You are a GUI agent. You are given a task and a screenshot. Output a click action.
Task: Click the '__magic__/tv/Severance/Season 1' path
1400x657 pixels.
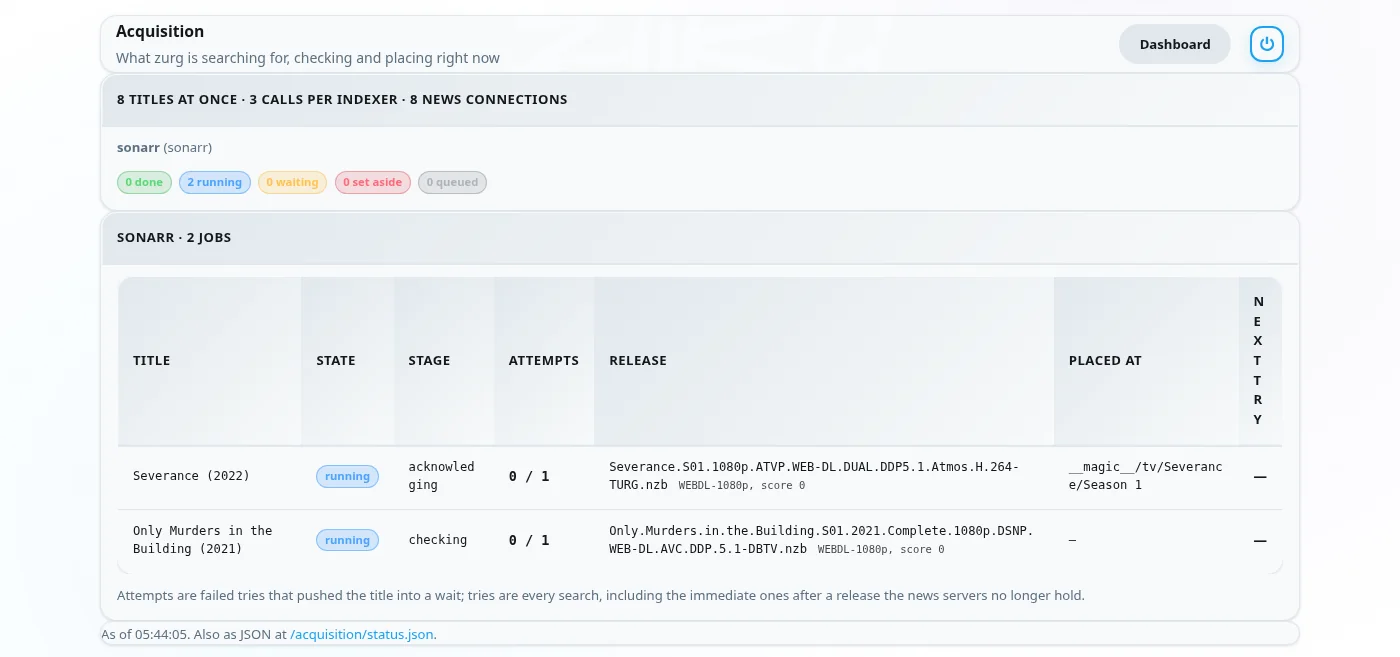[1146, 476]
